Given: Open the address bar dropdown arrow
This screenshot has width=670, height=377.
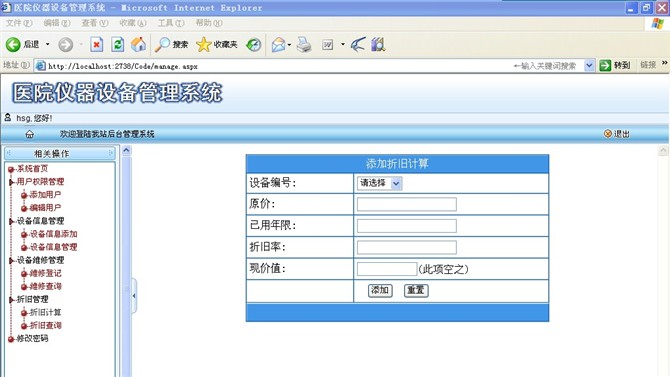Looking at the screenshot, I should coord(589,65).
